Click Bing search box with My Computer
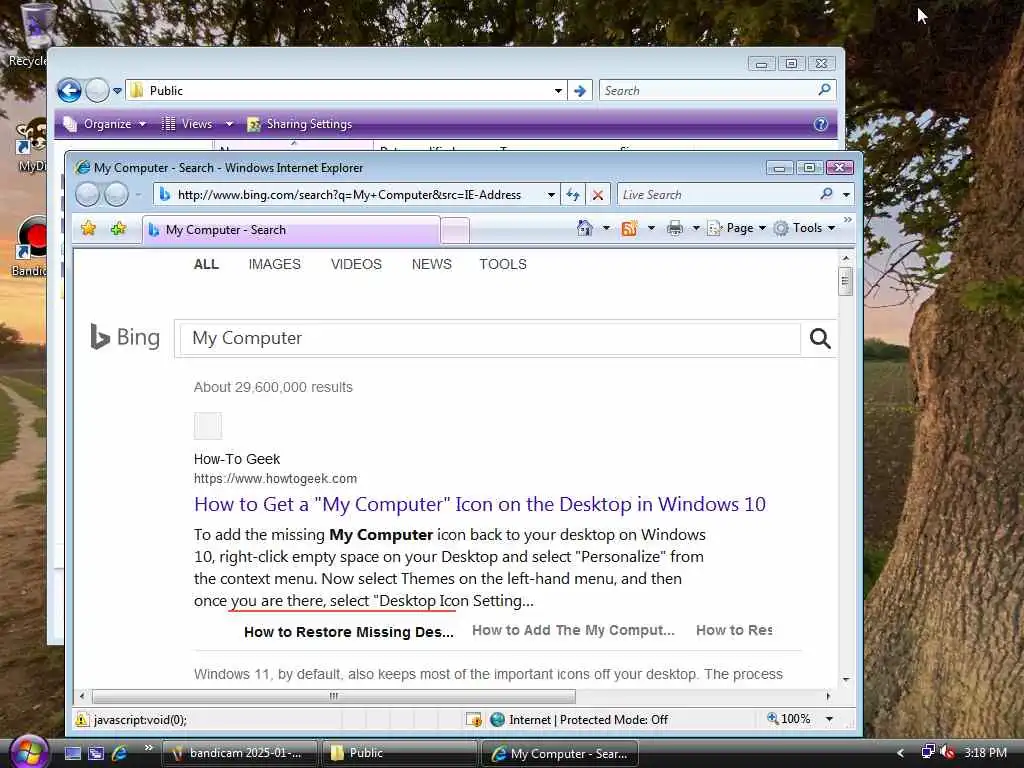The image size is (1024, 768). pyautogui.click(x=490, y=338)
